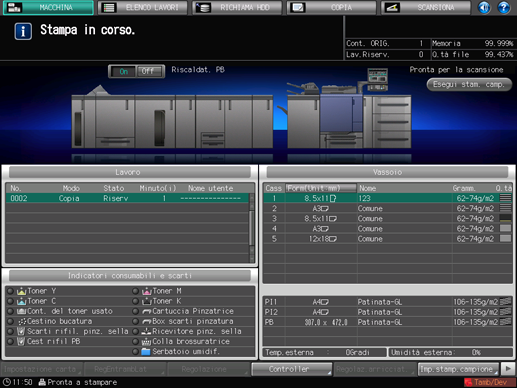The height and width of the screenshot is (388, 517).
Task: Select job 0002 Copia row
Action: tap(127, 198)
